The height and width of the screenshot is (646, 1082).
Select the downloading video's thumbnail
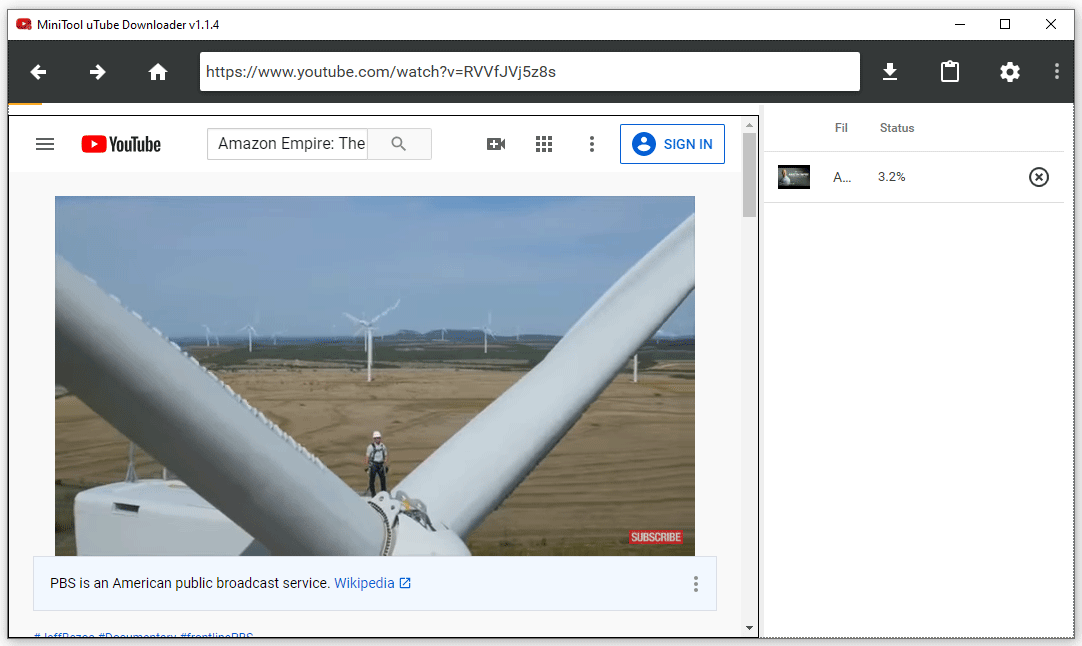coord(793,176)
